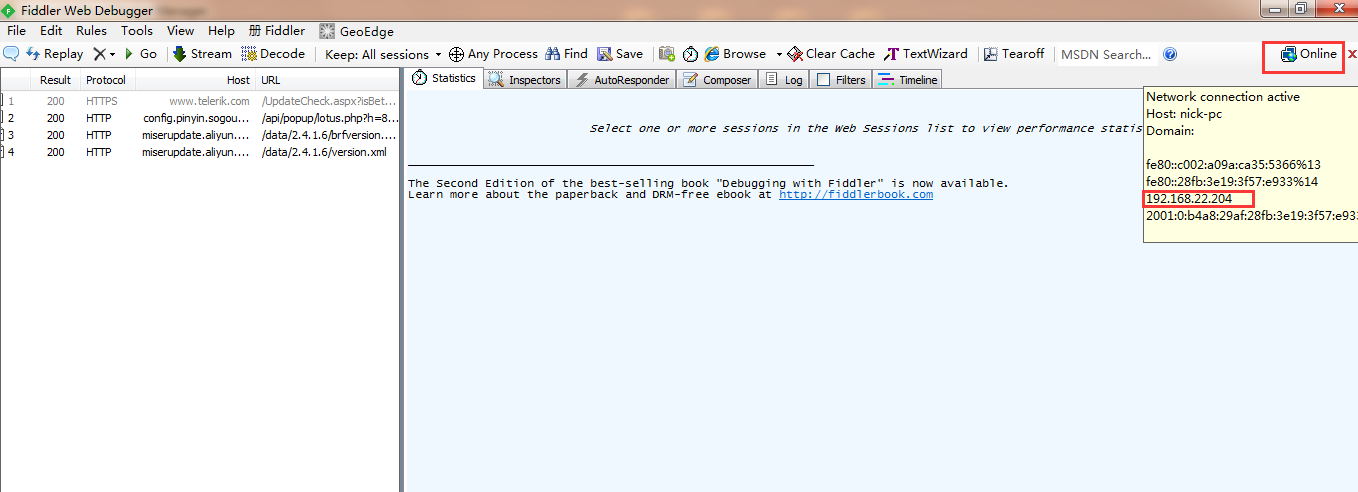Click Clear Cache in the toolbar

pyautogui.click(x=831, y=54)
